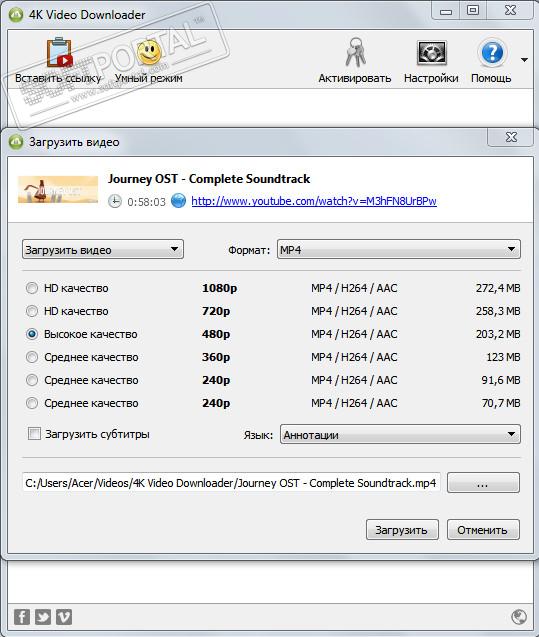Click globe icon before YouTube URL
539x637 pixels.
[x=178, y=201]
